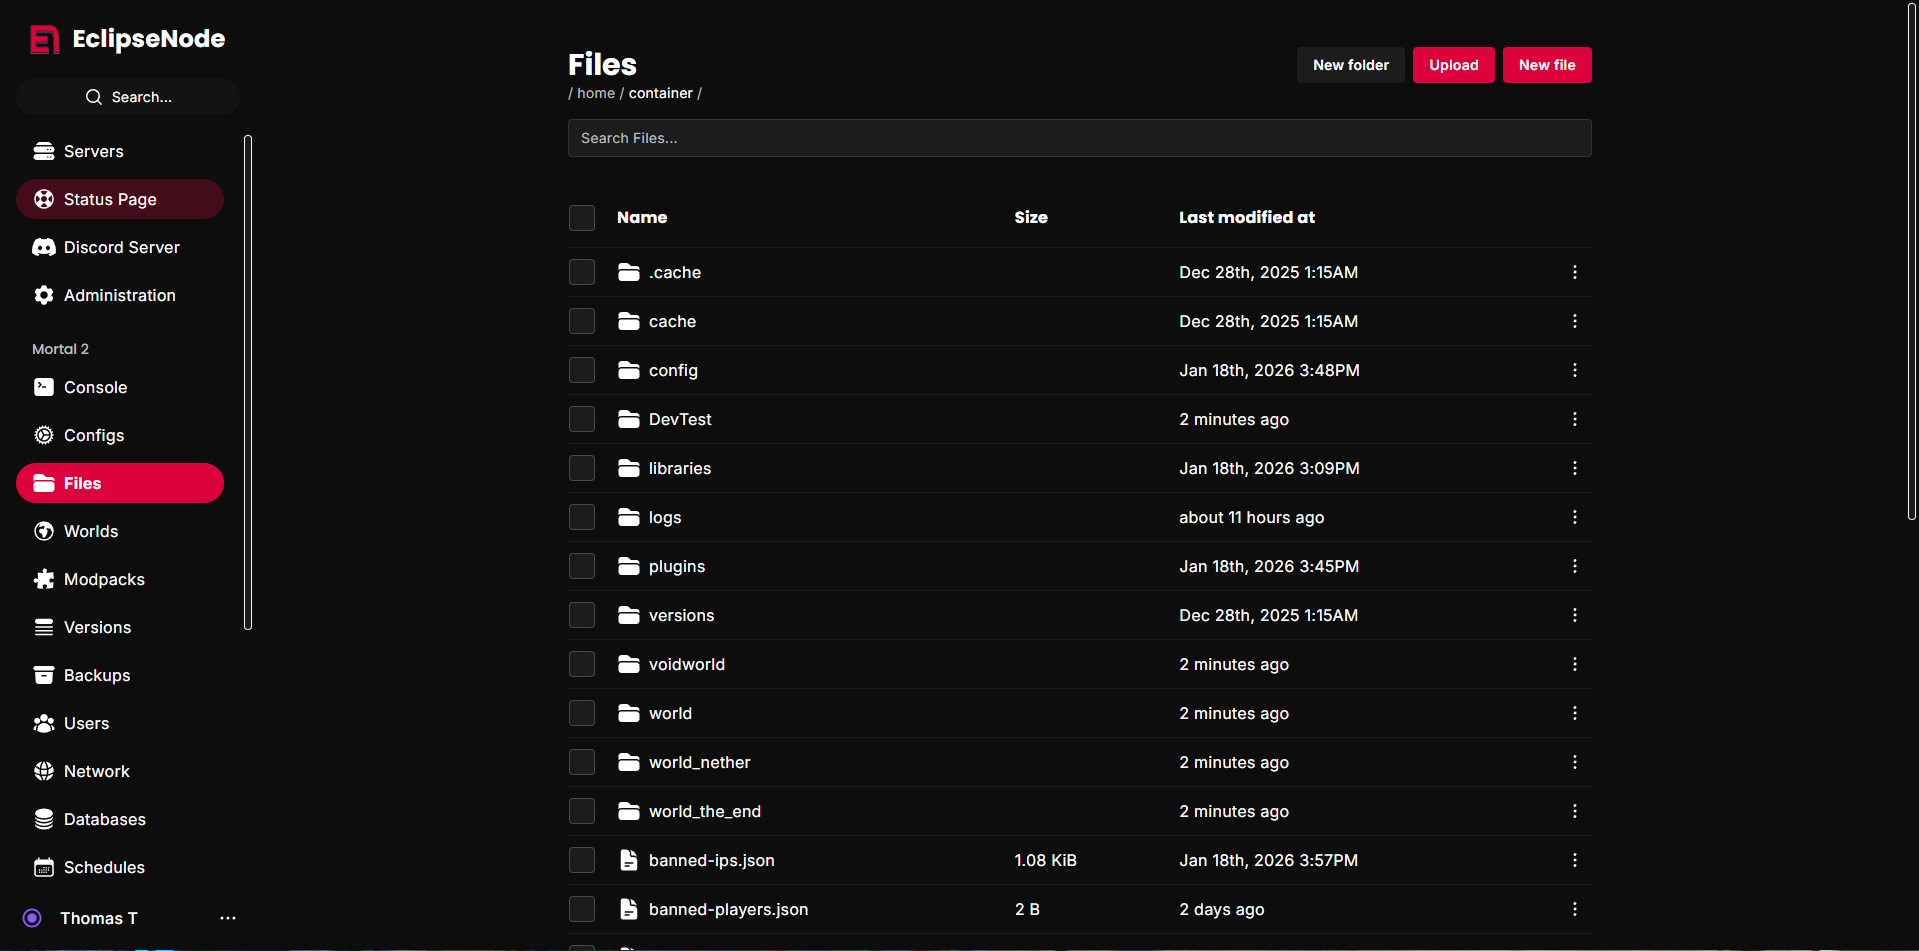Open the Schedules calendar icon
Screen dimensions: 1919x951
pos(44,867)
